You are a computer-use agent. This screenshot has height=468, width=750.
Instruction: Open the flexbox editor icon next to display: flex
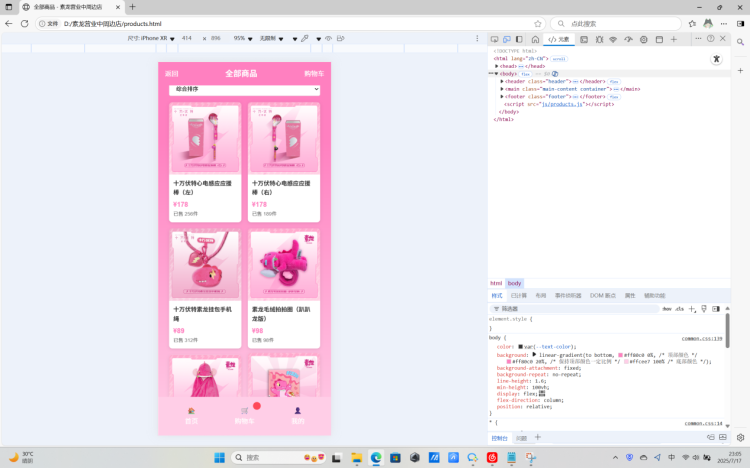542,393
